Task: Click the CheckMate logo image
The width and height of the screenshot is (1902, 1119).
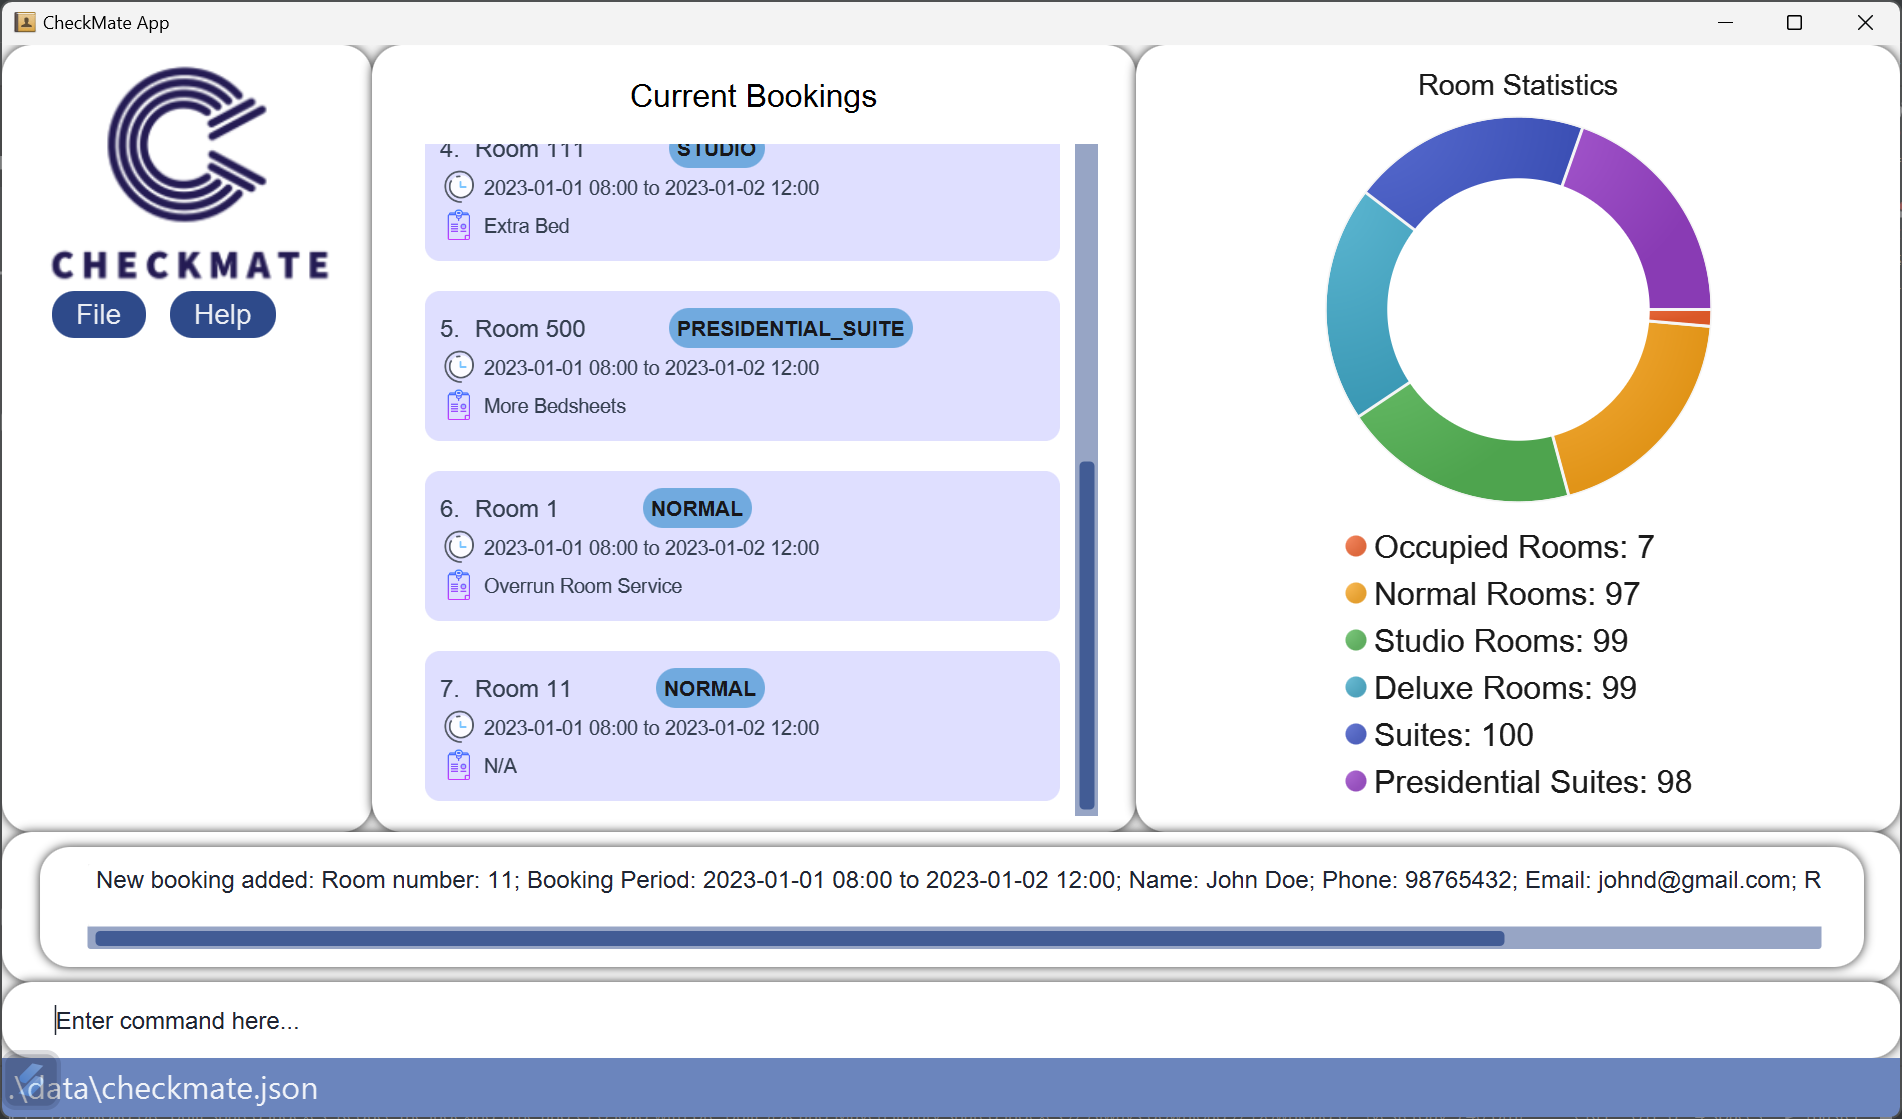Action: (x=189, y=172)
